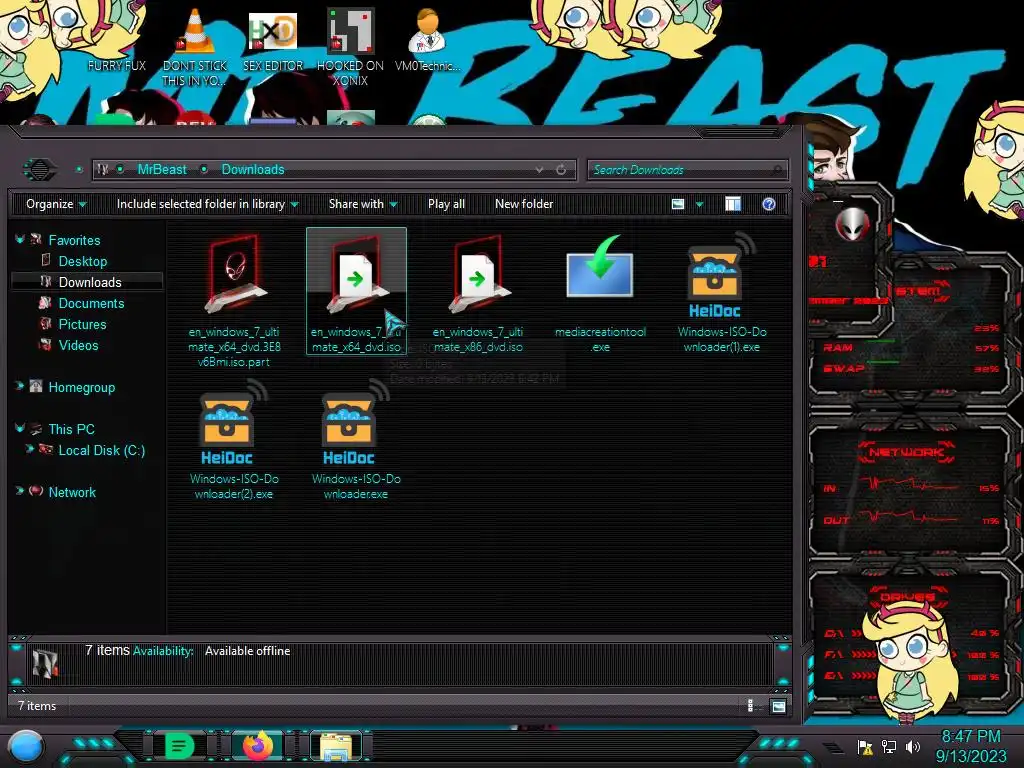Collapse the This PC tree node
This screenshot has height=768, width=1024.
point(20,428)
